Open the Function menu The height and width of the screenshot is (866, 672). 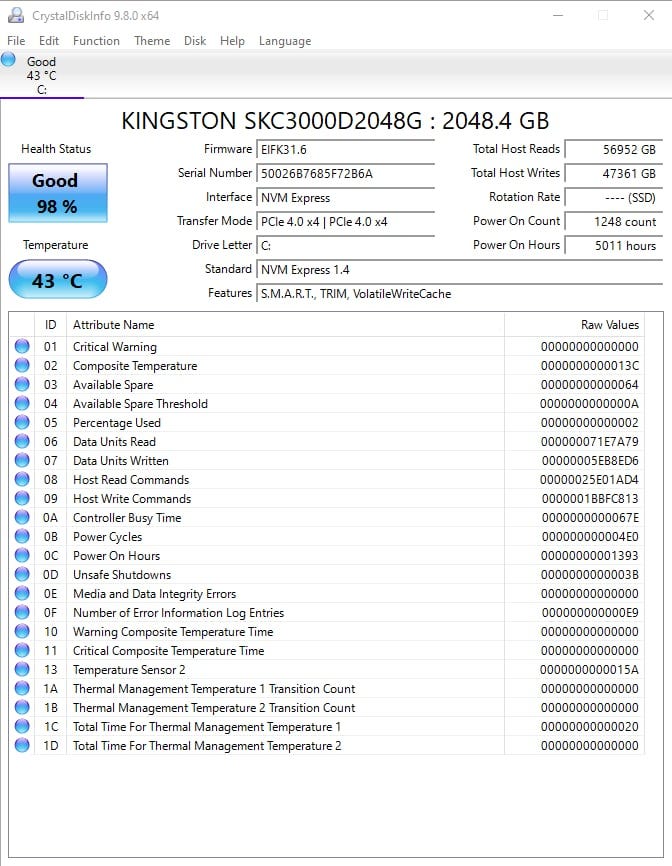(96, 41)
